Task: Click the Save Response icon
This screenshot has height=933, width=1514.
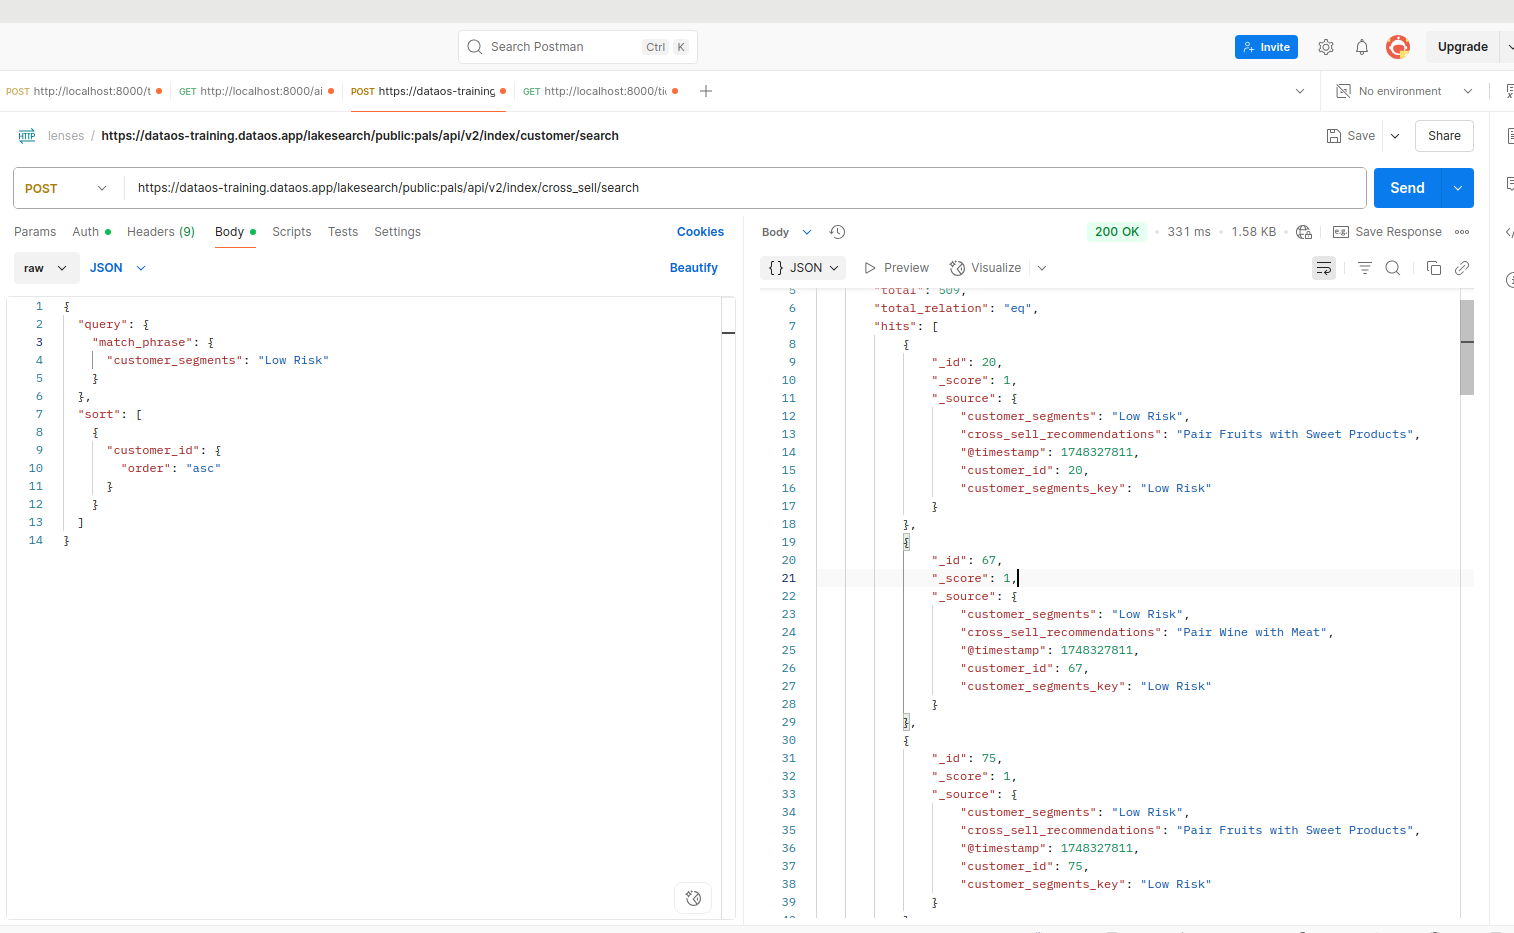Action: tap(1341, 232)
